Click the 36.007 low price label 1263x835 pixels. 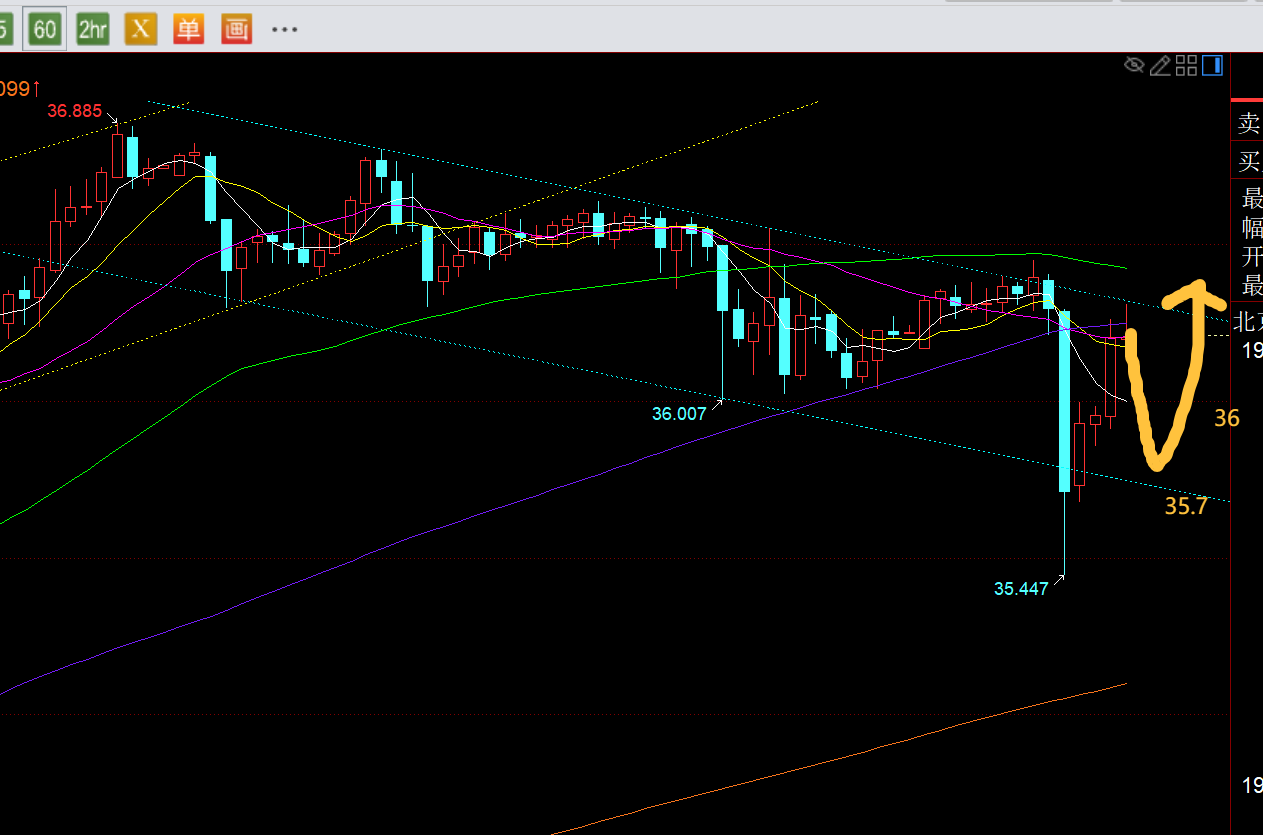pyautogui.click(x=679, y=413)
